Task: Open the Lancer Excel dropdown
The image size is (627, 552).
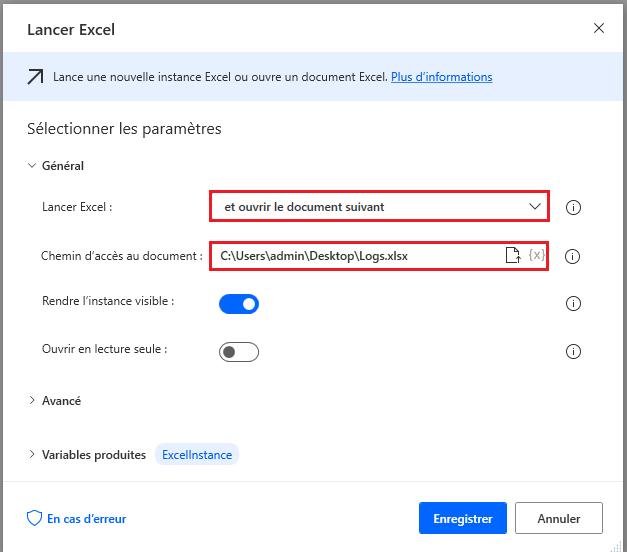Action: tap(379, 207)
